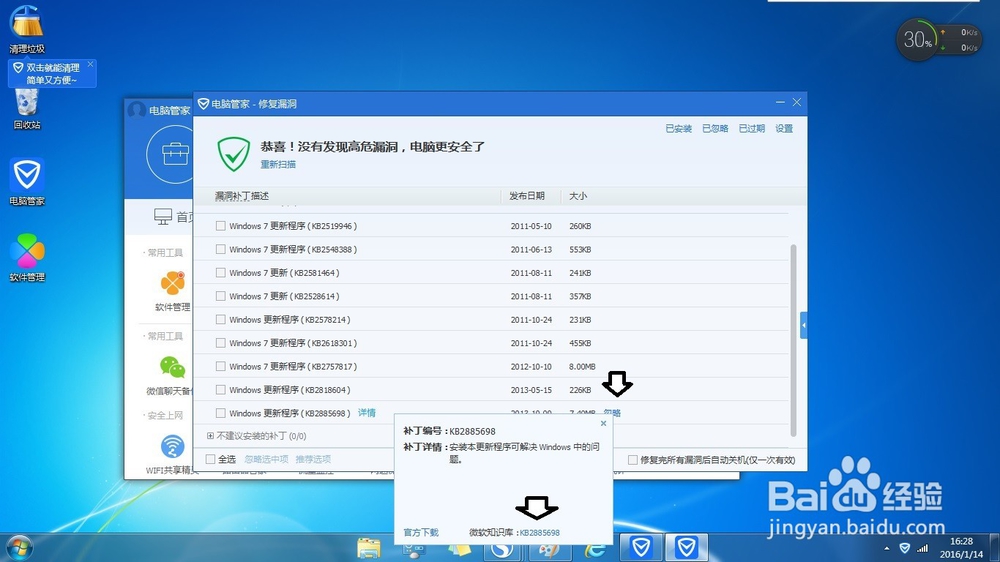Image resolution: width=1000 pixels, height=562 pixels.
Task: Click the WeChat 微信聊天 backup icon
Action: [x=172, y=367]
